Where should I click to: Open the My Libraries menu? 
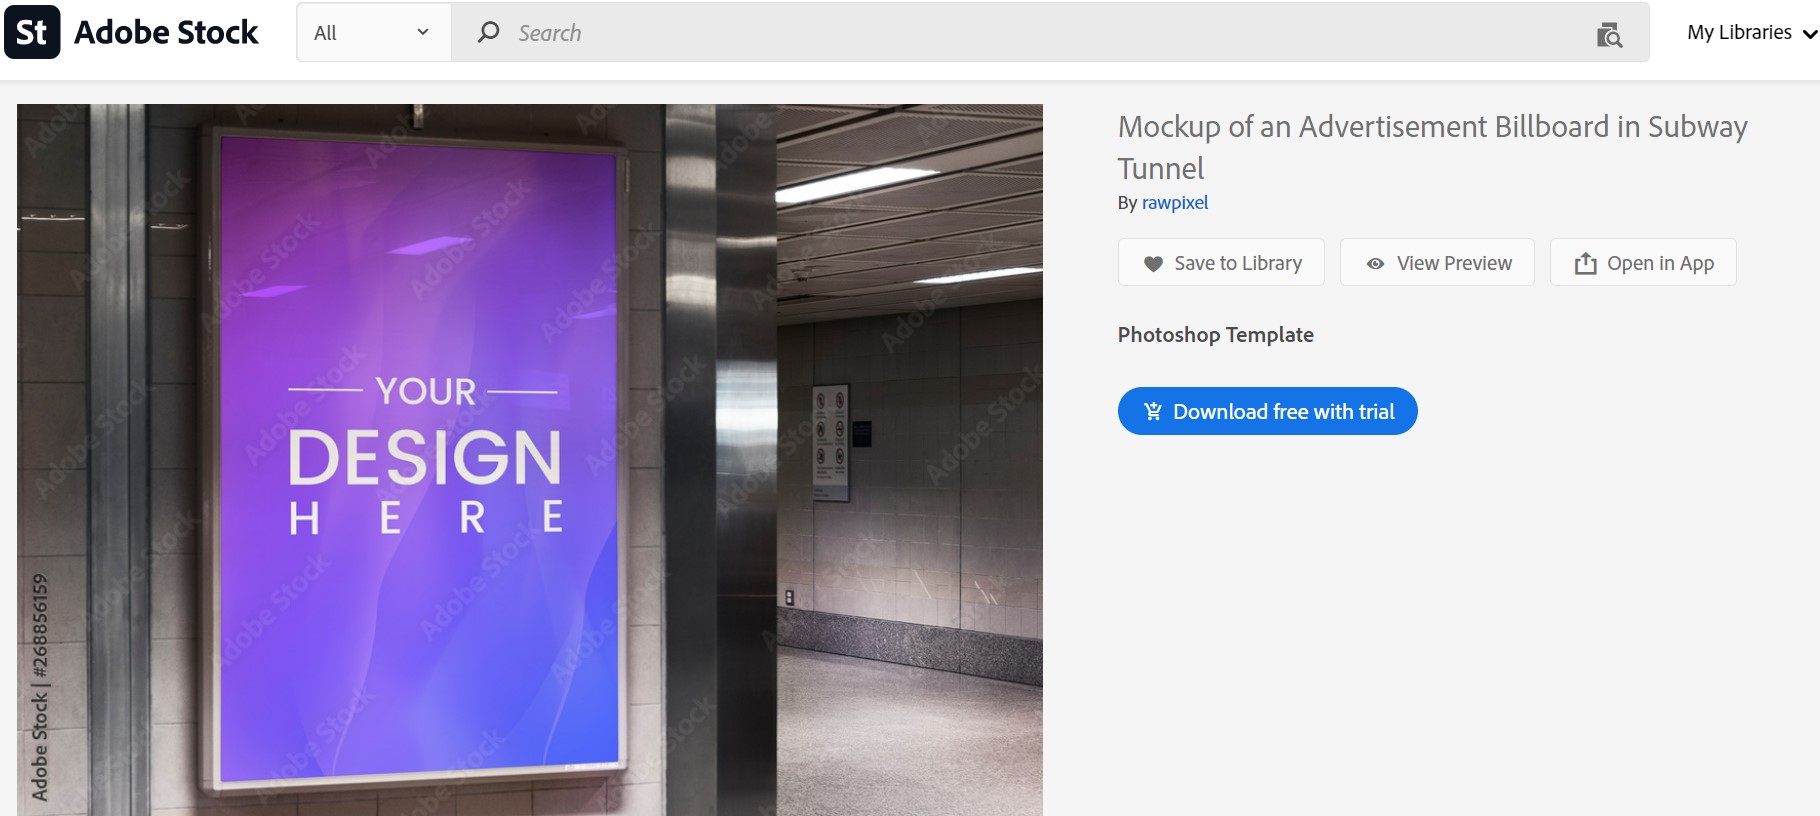[1739, 32]
